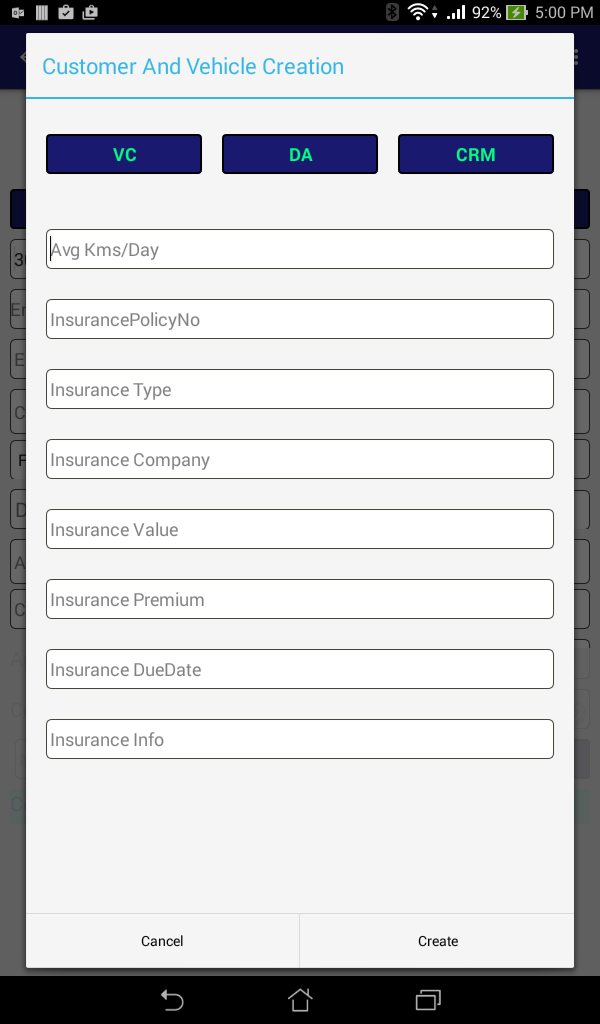Focus the Avg Kms/Day field
Image resolution: width=600 pixels, height=1024 pixels.
point(300,249)
